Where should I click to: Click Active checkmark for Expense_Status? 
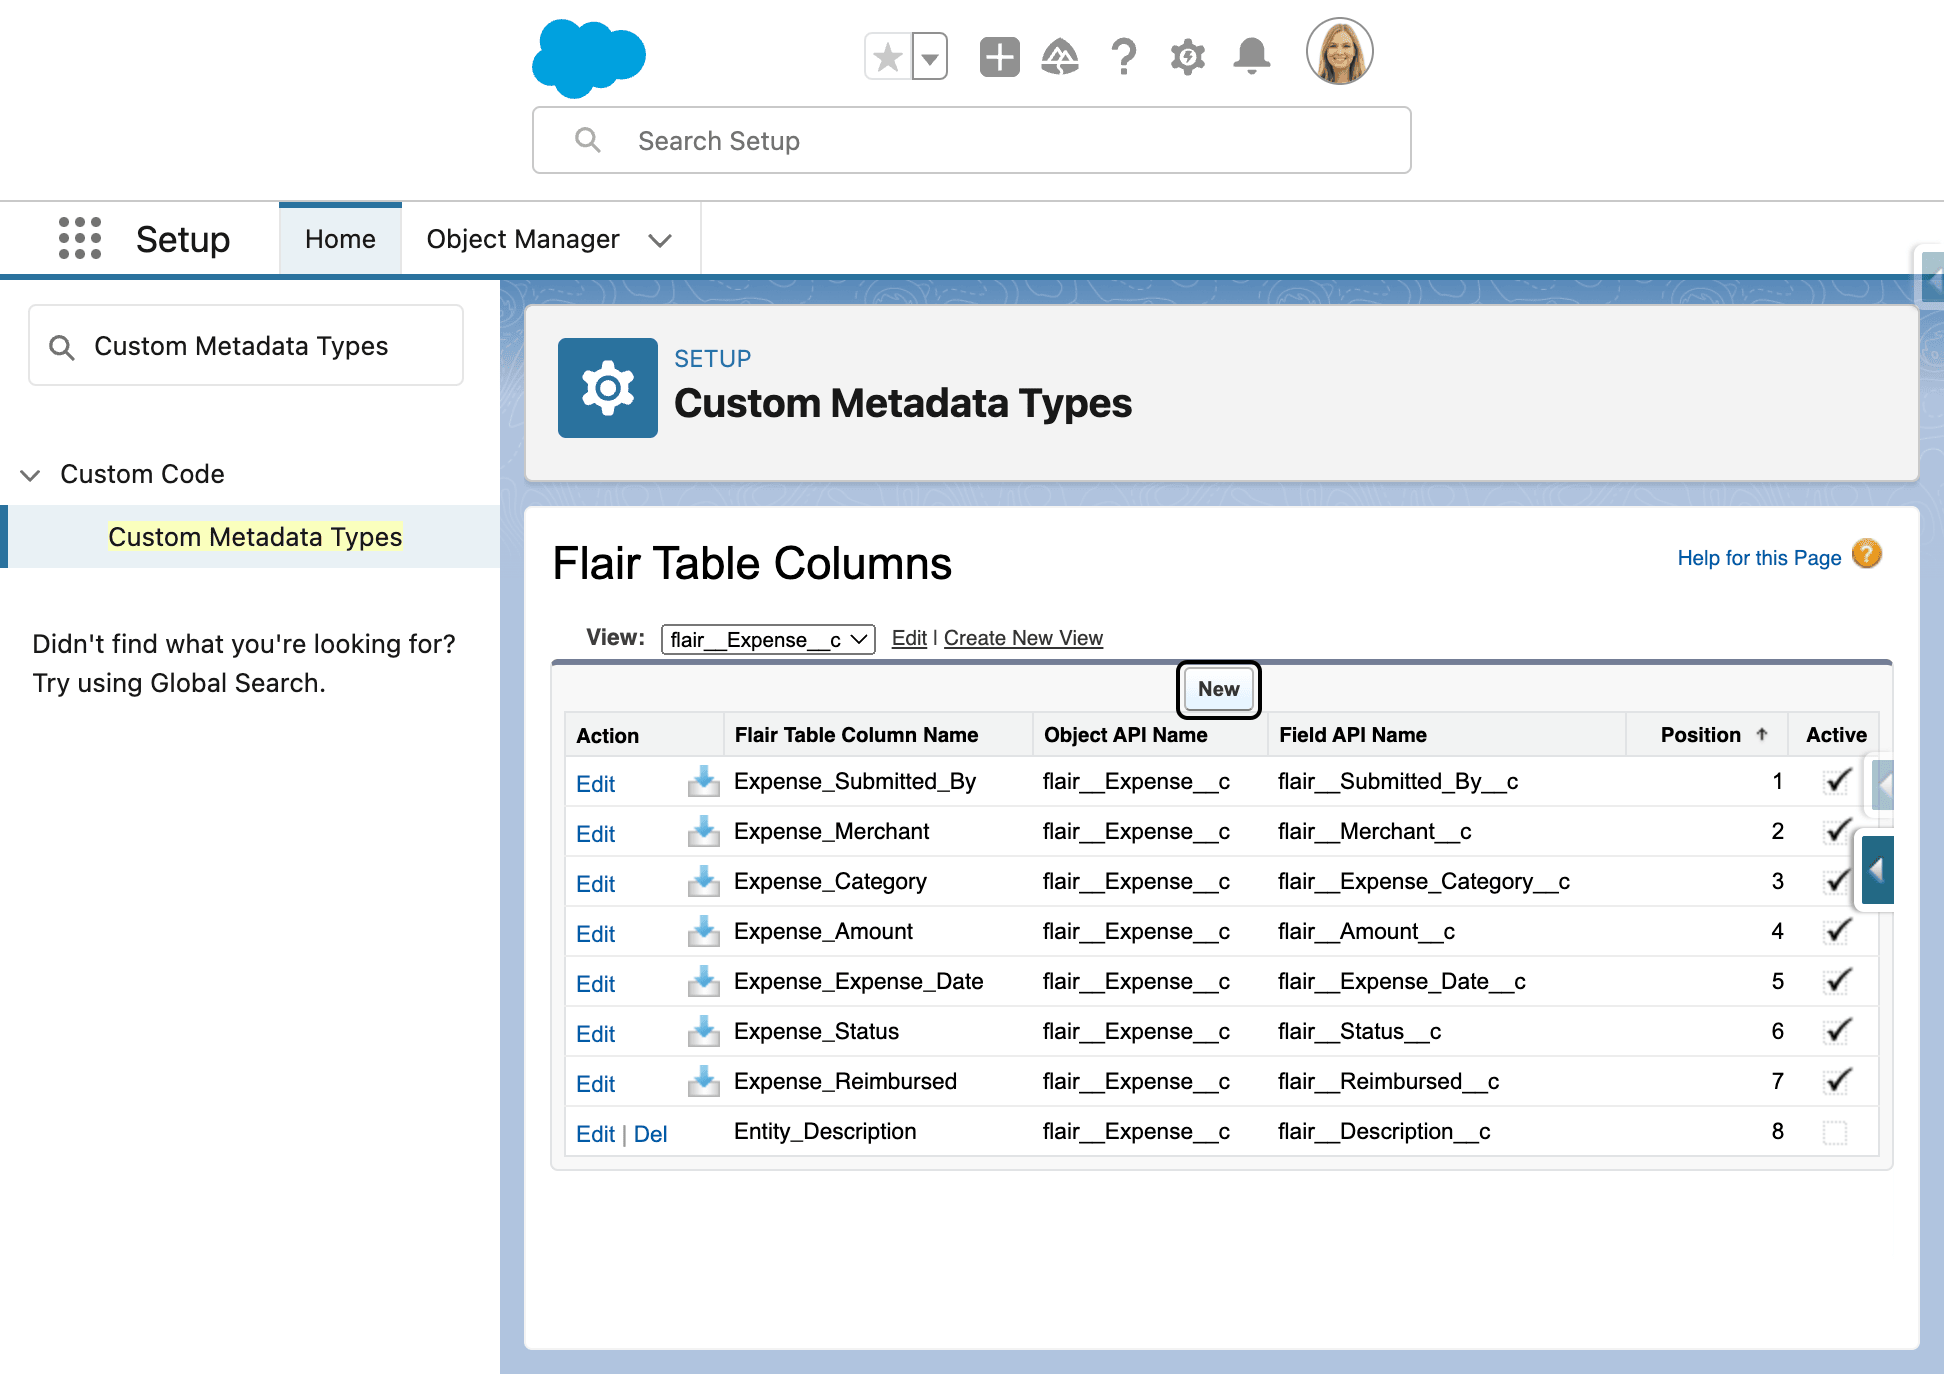[x=1837, y=1031]
